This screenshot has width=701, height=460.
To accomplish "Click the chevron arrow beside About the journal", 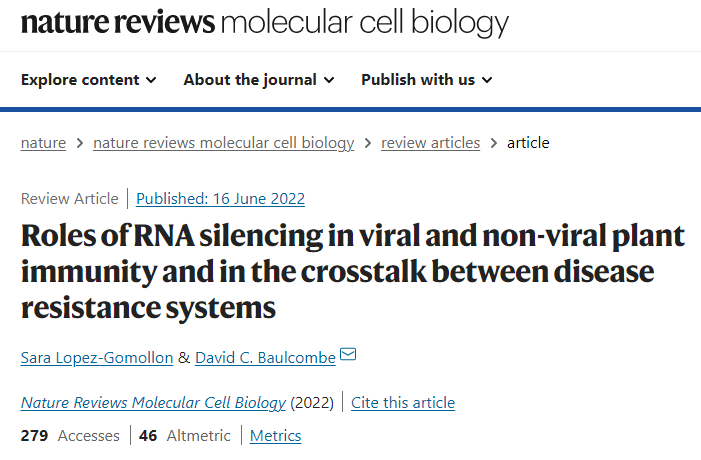I will [329, 80].
